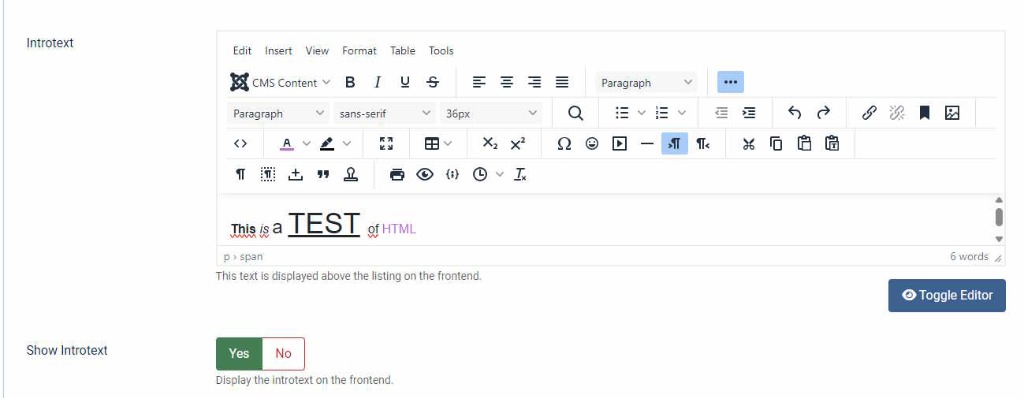The image size is (1023, 398).
Task: Undo the last edit
Action: (x=795, y=113)
